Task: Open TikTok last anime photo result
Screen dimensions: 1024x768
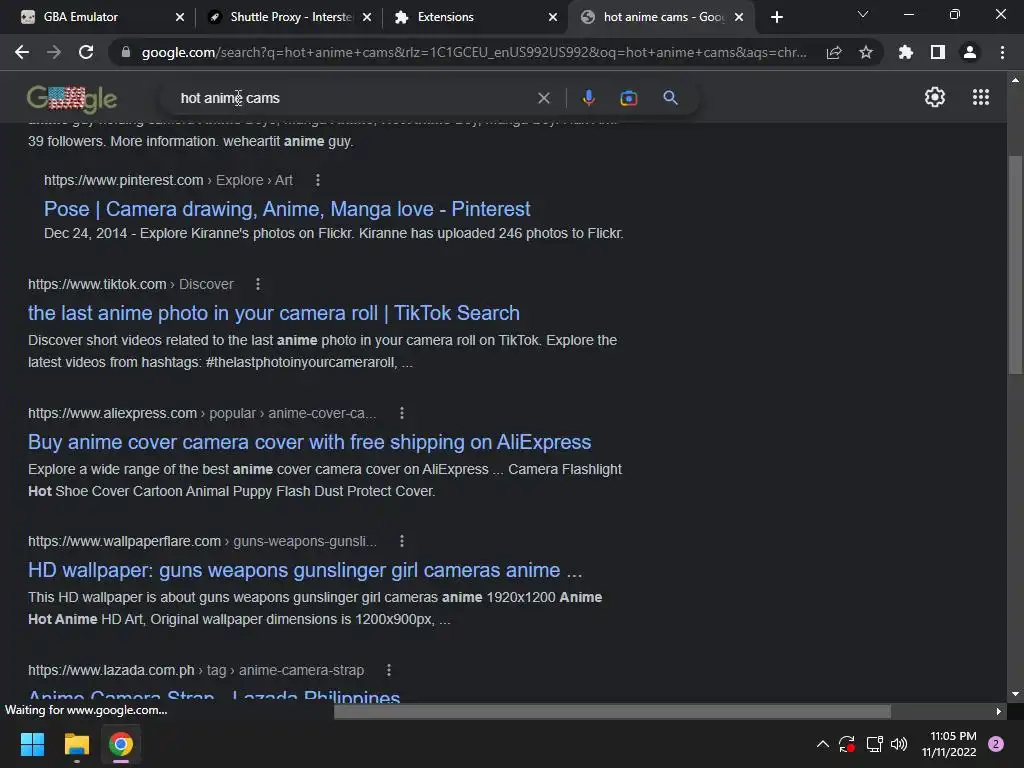Action: coord(274,313)
